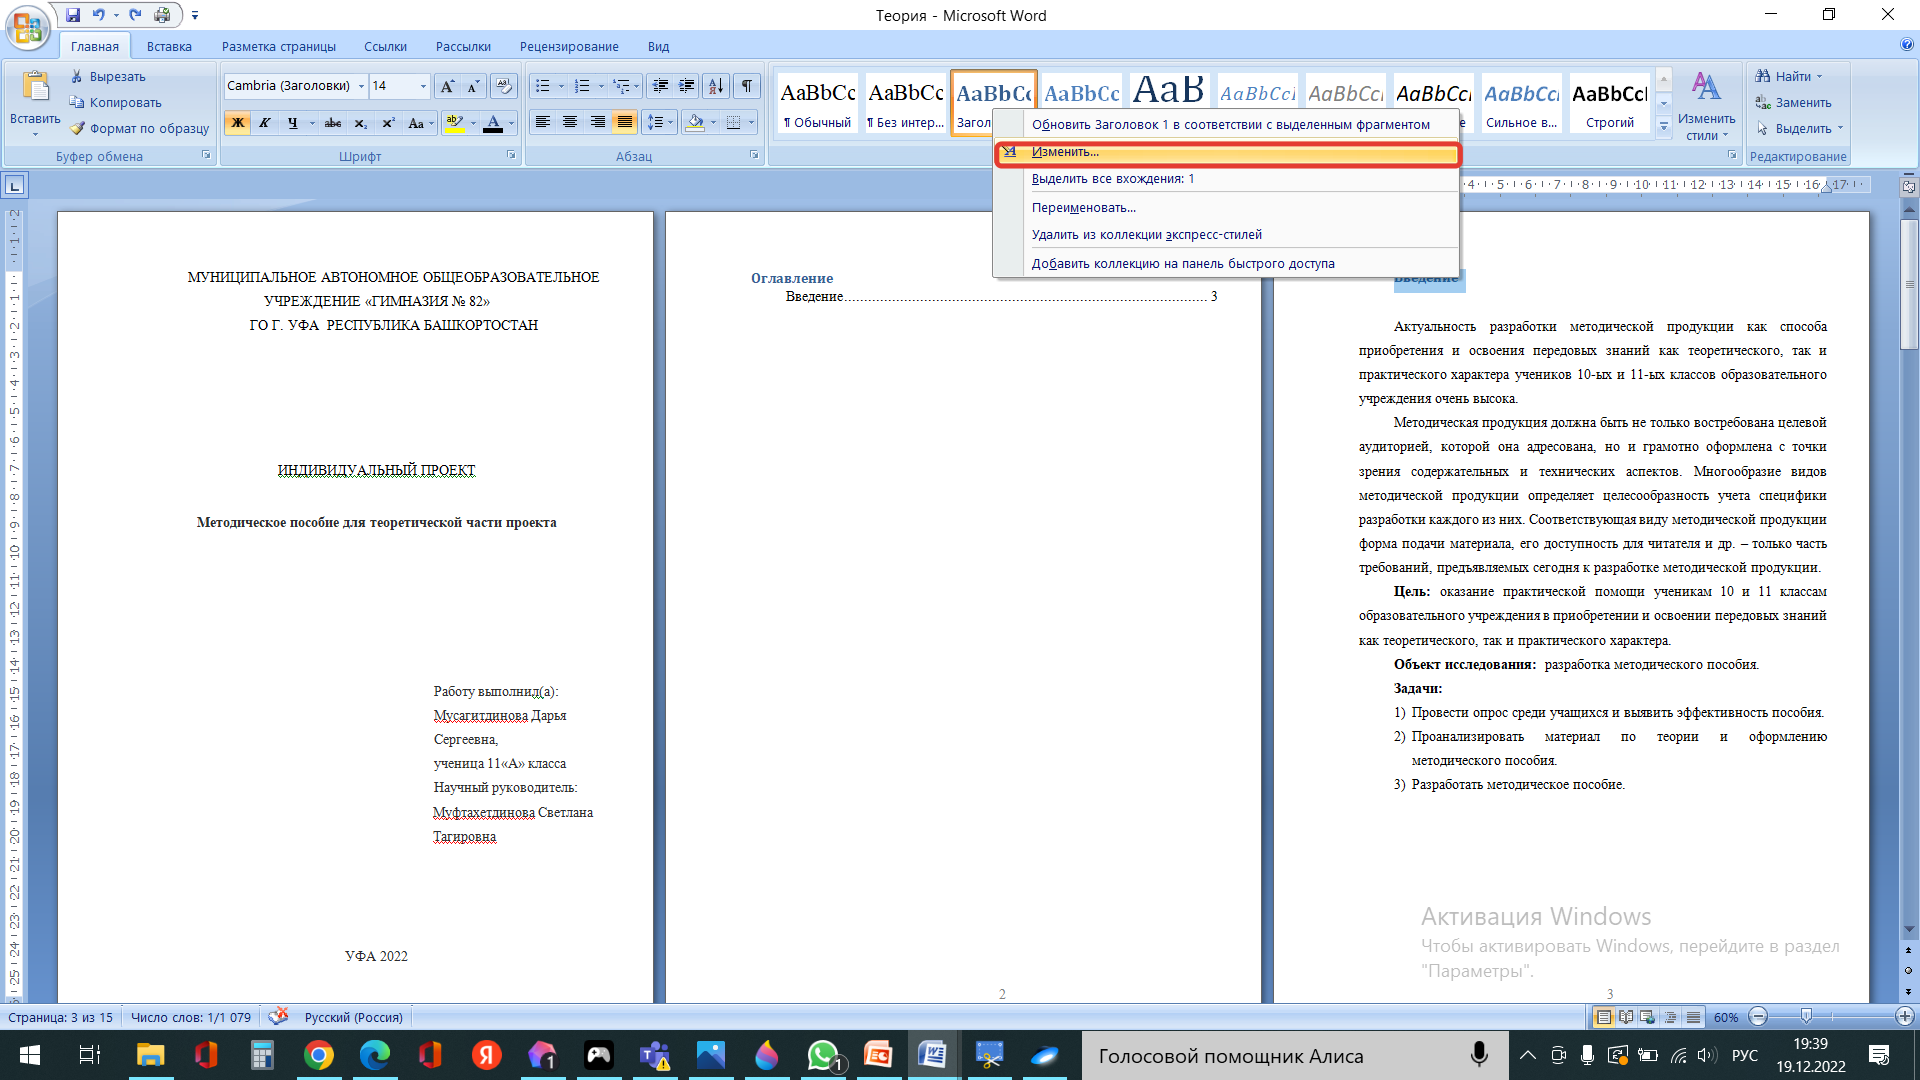Viewport: 1920px width, 1080px height.
Task: Click the Clear Formatting eraser icon
Action: (x=504, y=86)
